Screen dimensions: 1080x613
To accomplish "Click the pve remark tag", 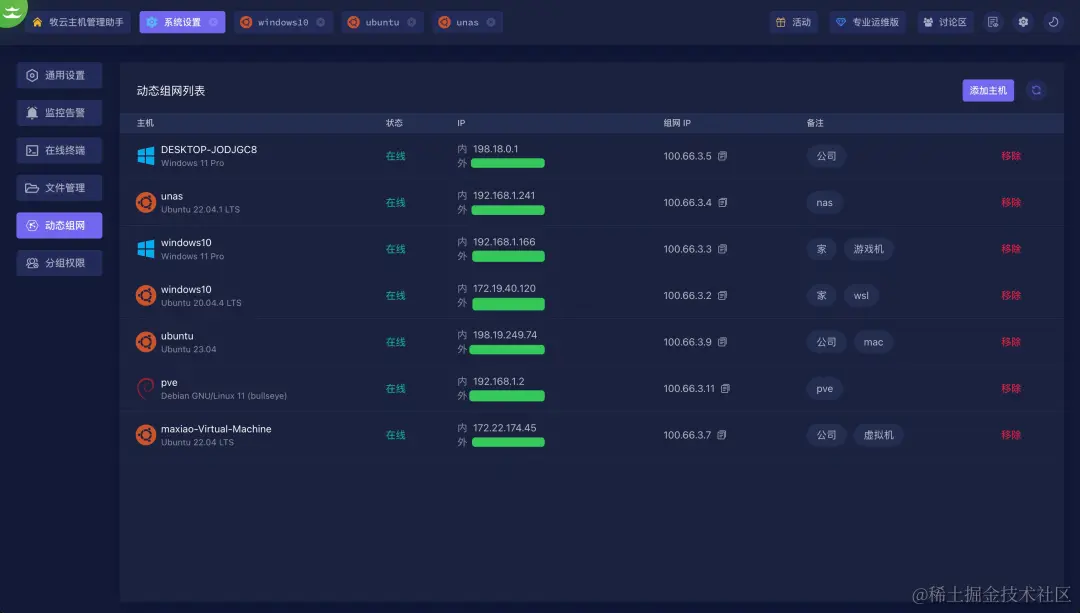I will coord(824,388).
